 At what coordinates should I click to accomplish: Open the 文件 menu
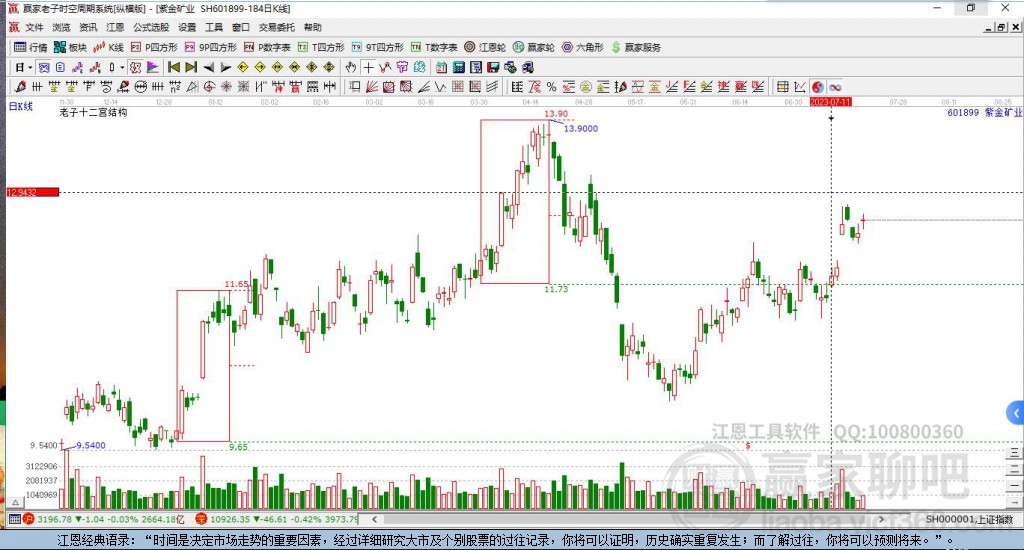pos(34,27)
